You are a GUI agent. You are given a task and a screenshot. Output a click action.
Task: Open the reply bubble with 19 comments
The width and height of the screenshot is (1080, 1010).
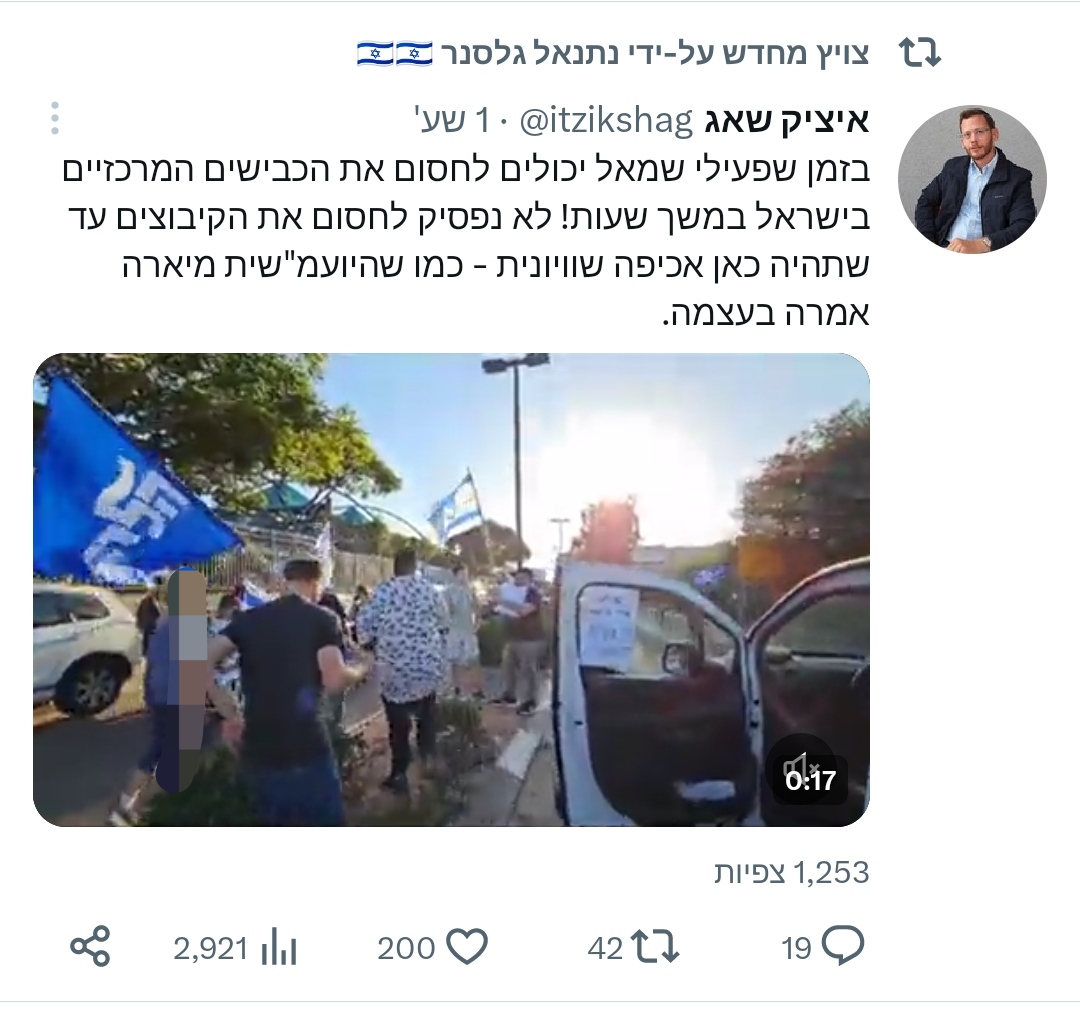click(x=842, y=947)
